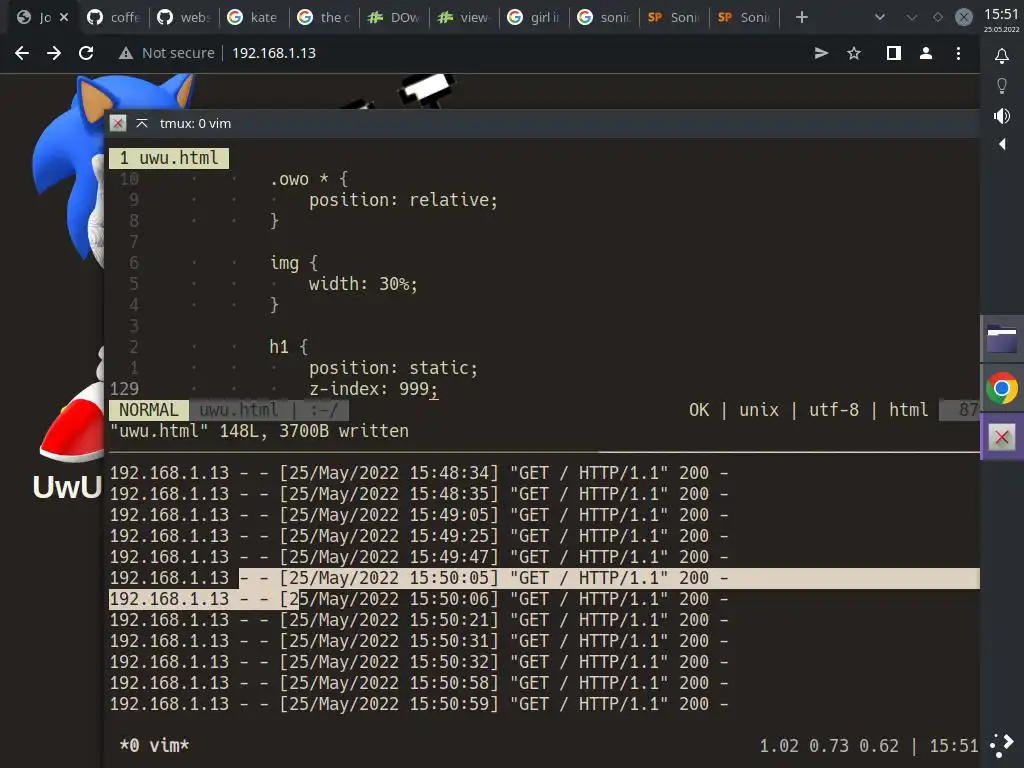Click the '.owo * {' selector line
Viewport: 1024px width, 768px height.
(x=309, y=179)
